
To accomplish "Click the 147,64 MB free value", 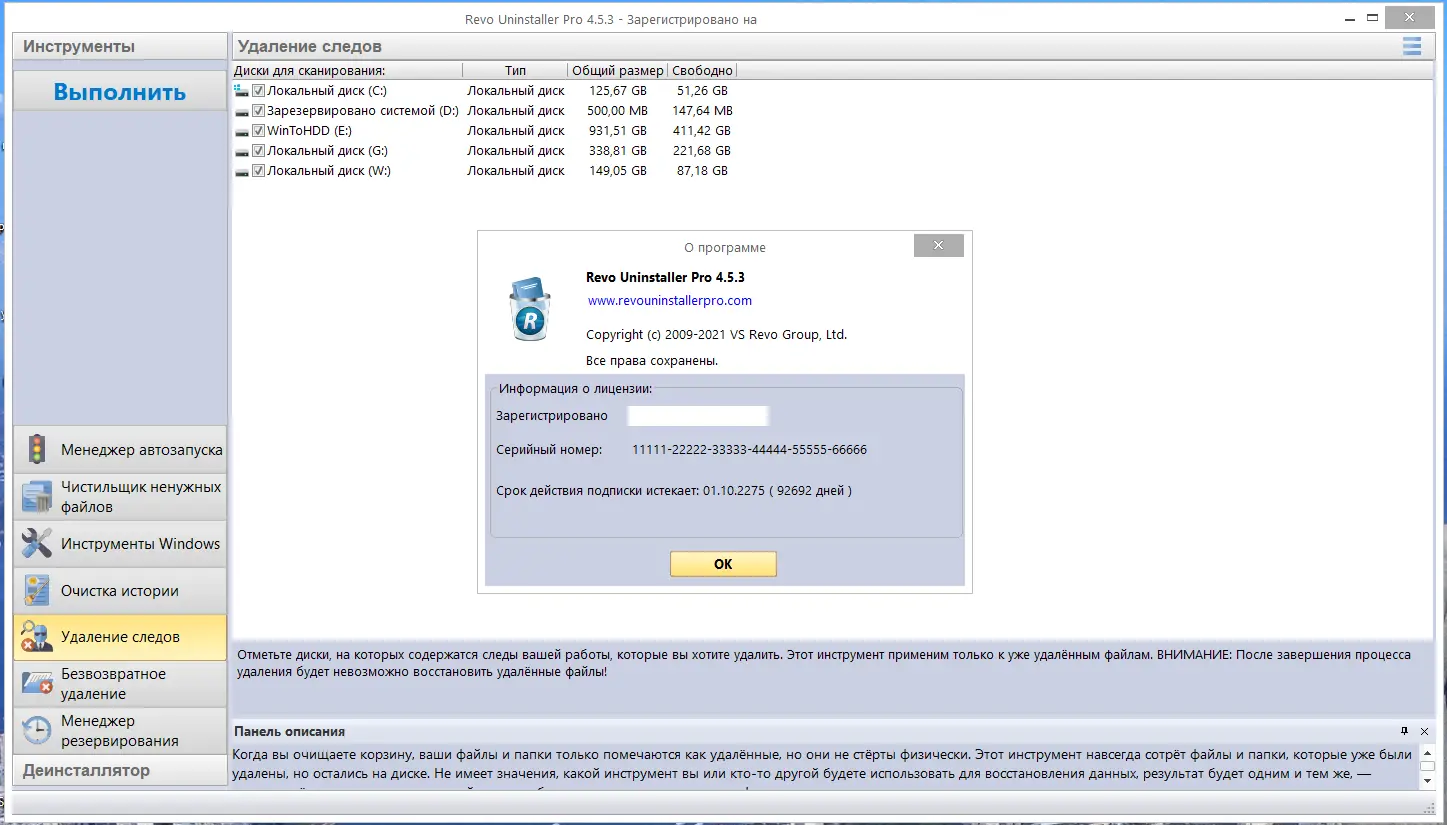I will pyautogui.click(x=702, y=111).
